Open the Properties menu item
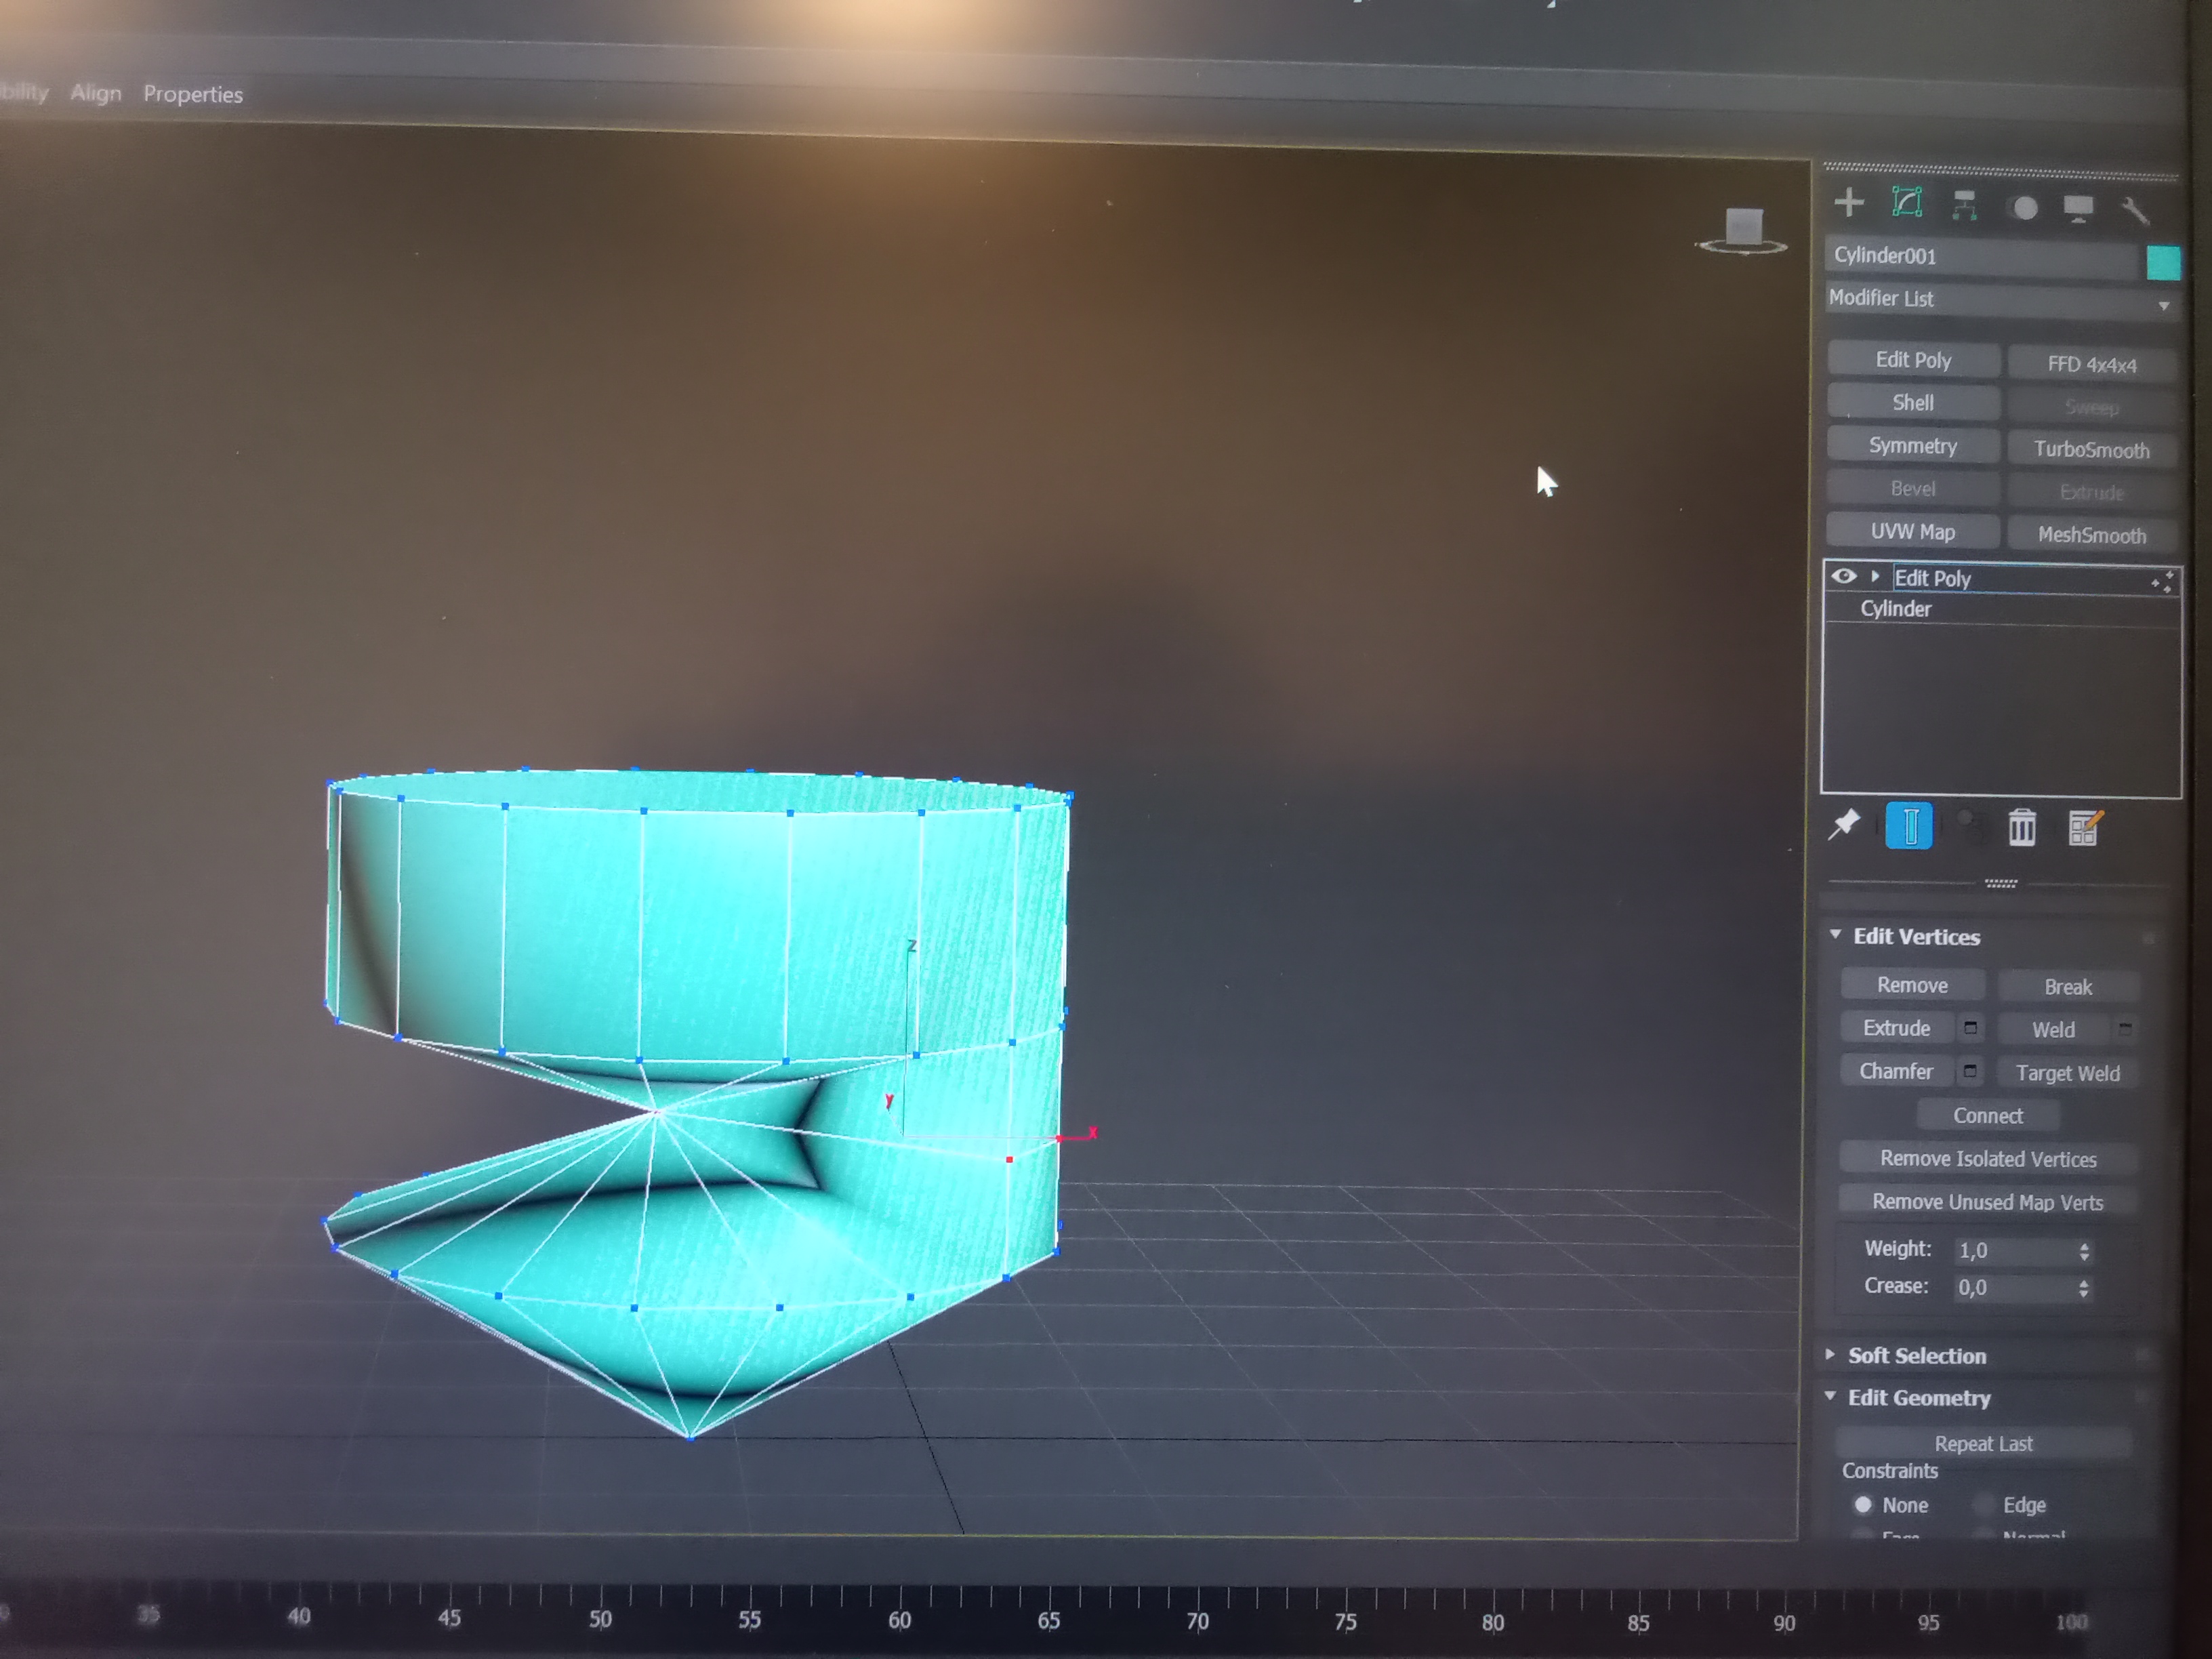This screenshot has height=1659, width=2212. click(x=193, y=94)
